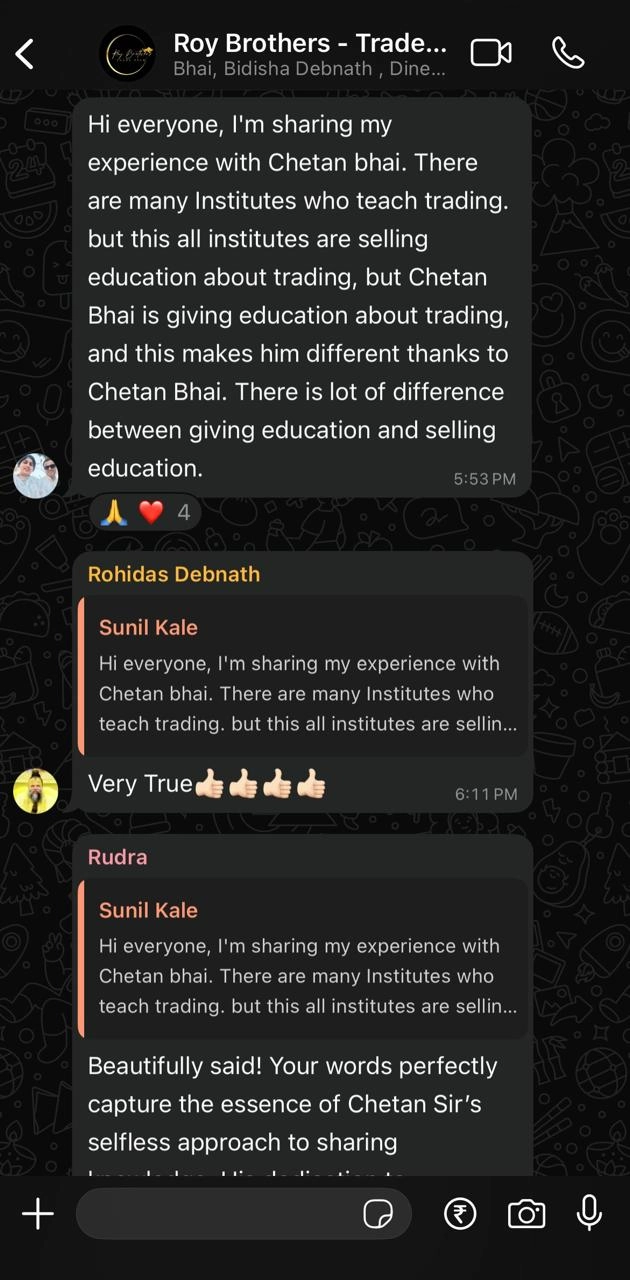Open Rohidas Debnath's sender name
Image resolution: width=630 pixels, height=1280 pixels.
pos(174,574)
